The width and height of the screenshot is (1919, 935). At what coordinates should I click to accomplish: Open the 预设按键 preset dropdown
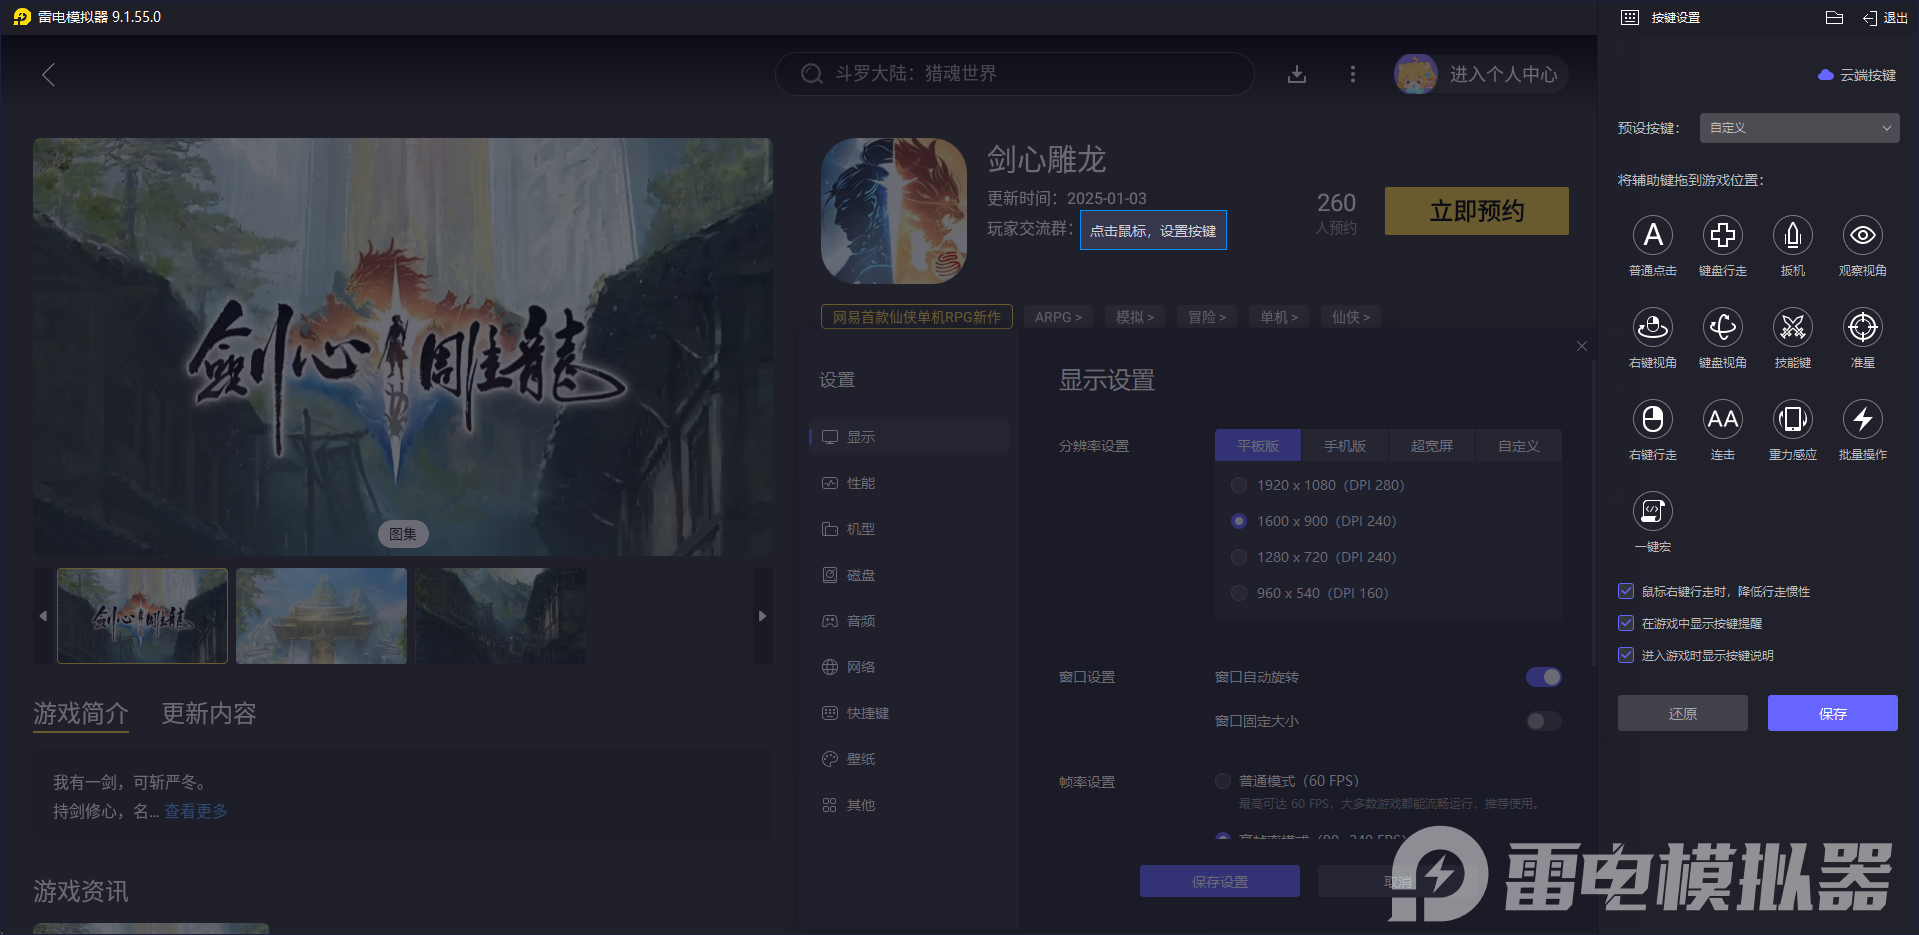(x=1798, y=127)
